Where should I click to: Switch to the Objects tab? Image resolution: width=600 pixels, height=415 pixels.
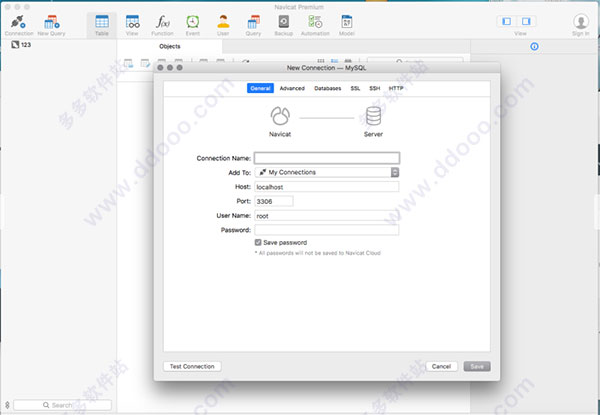click(170, 46)
